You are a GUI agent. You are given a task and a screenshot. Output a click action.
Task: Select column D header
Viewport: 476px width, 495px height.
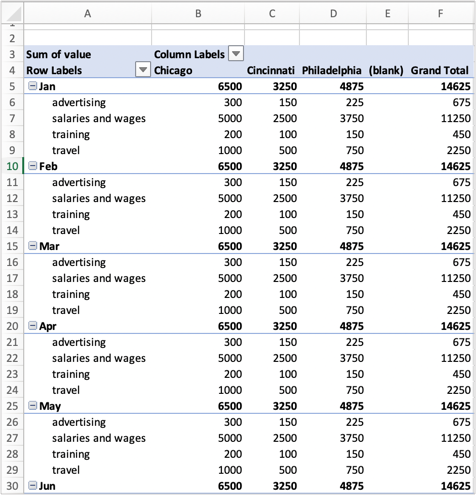[333, 13]
